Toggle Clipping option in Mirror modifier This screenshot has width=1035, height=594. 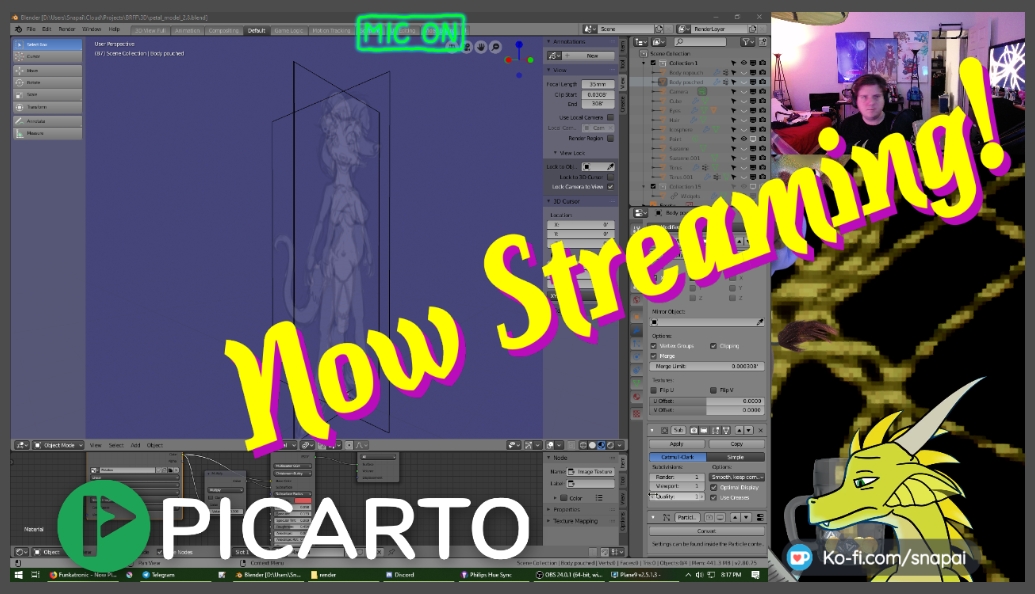(713, 346)
